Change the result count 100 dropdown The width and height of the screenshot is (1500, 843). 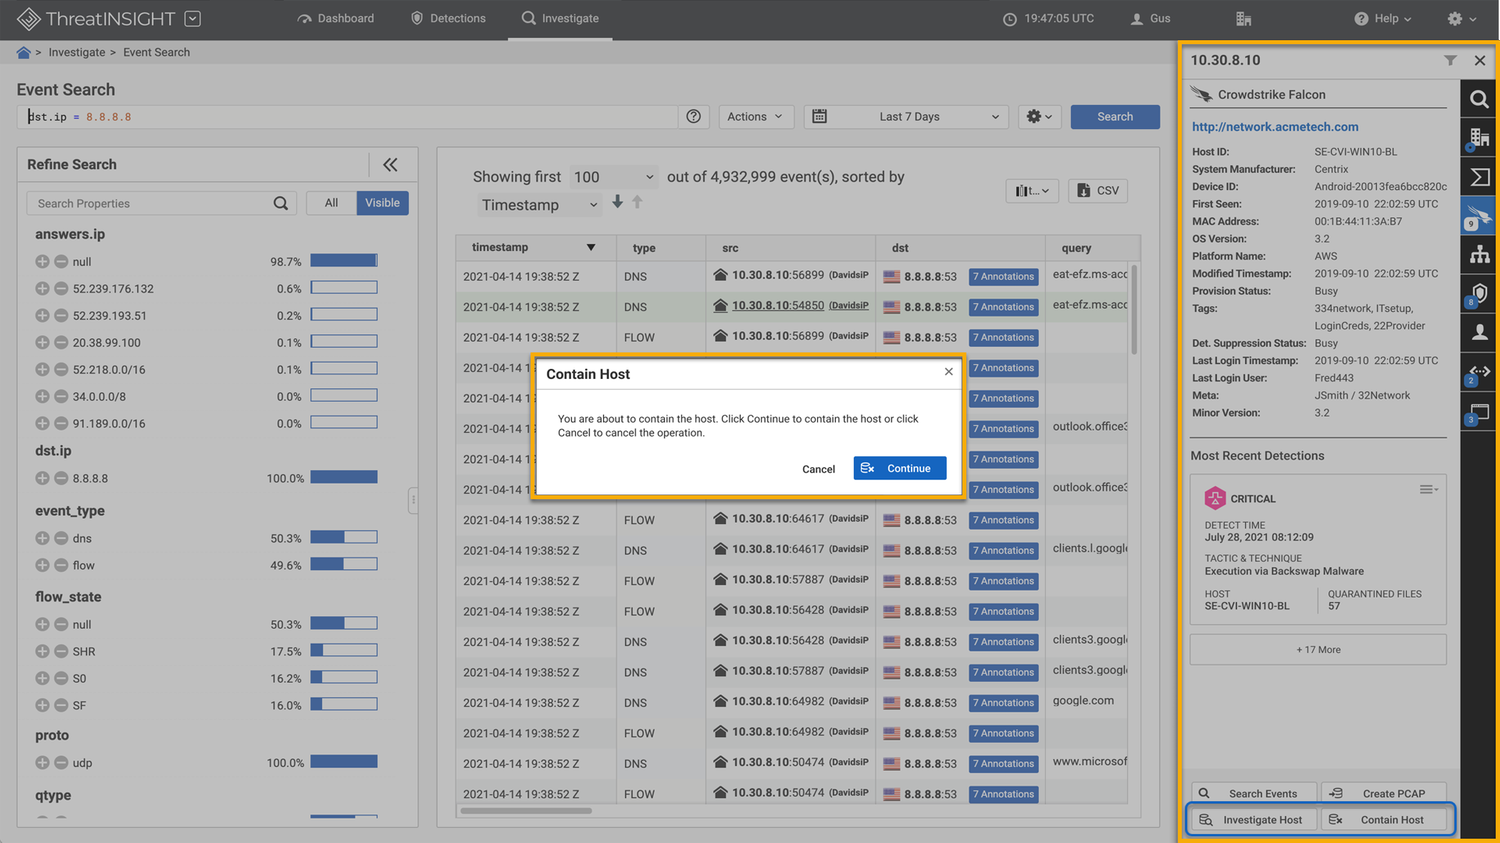click(613, 177)
